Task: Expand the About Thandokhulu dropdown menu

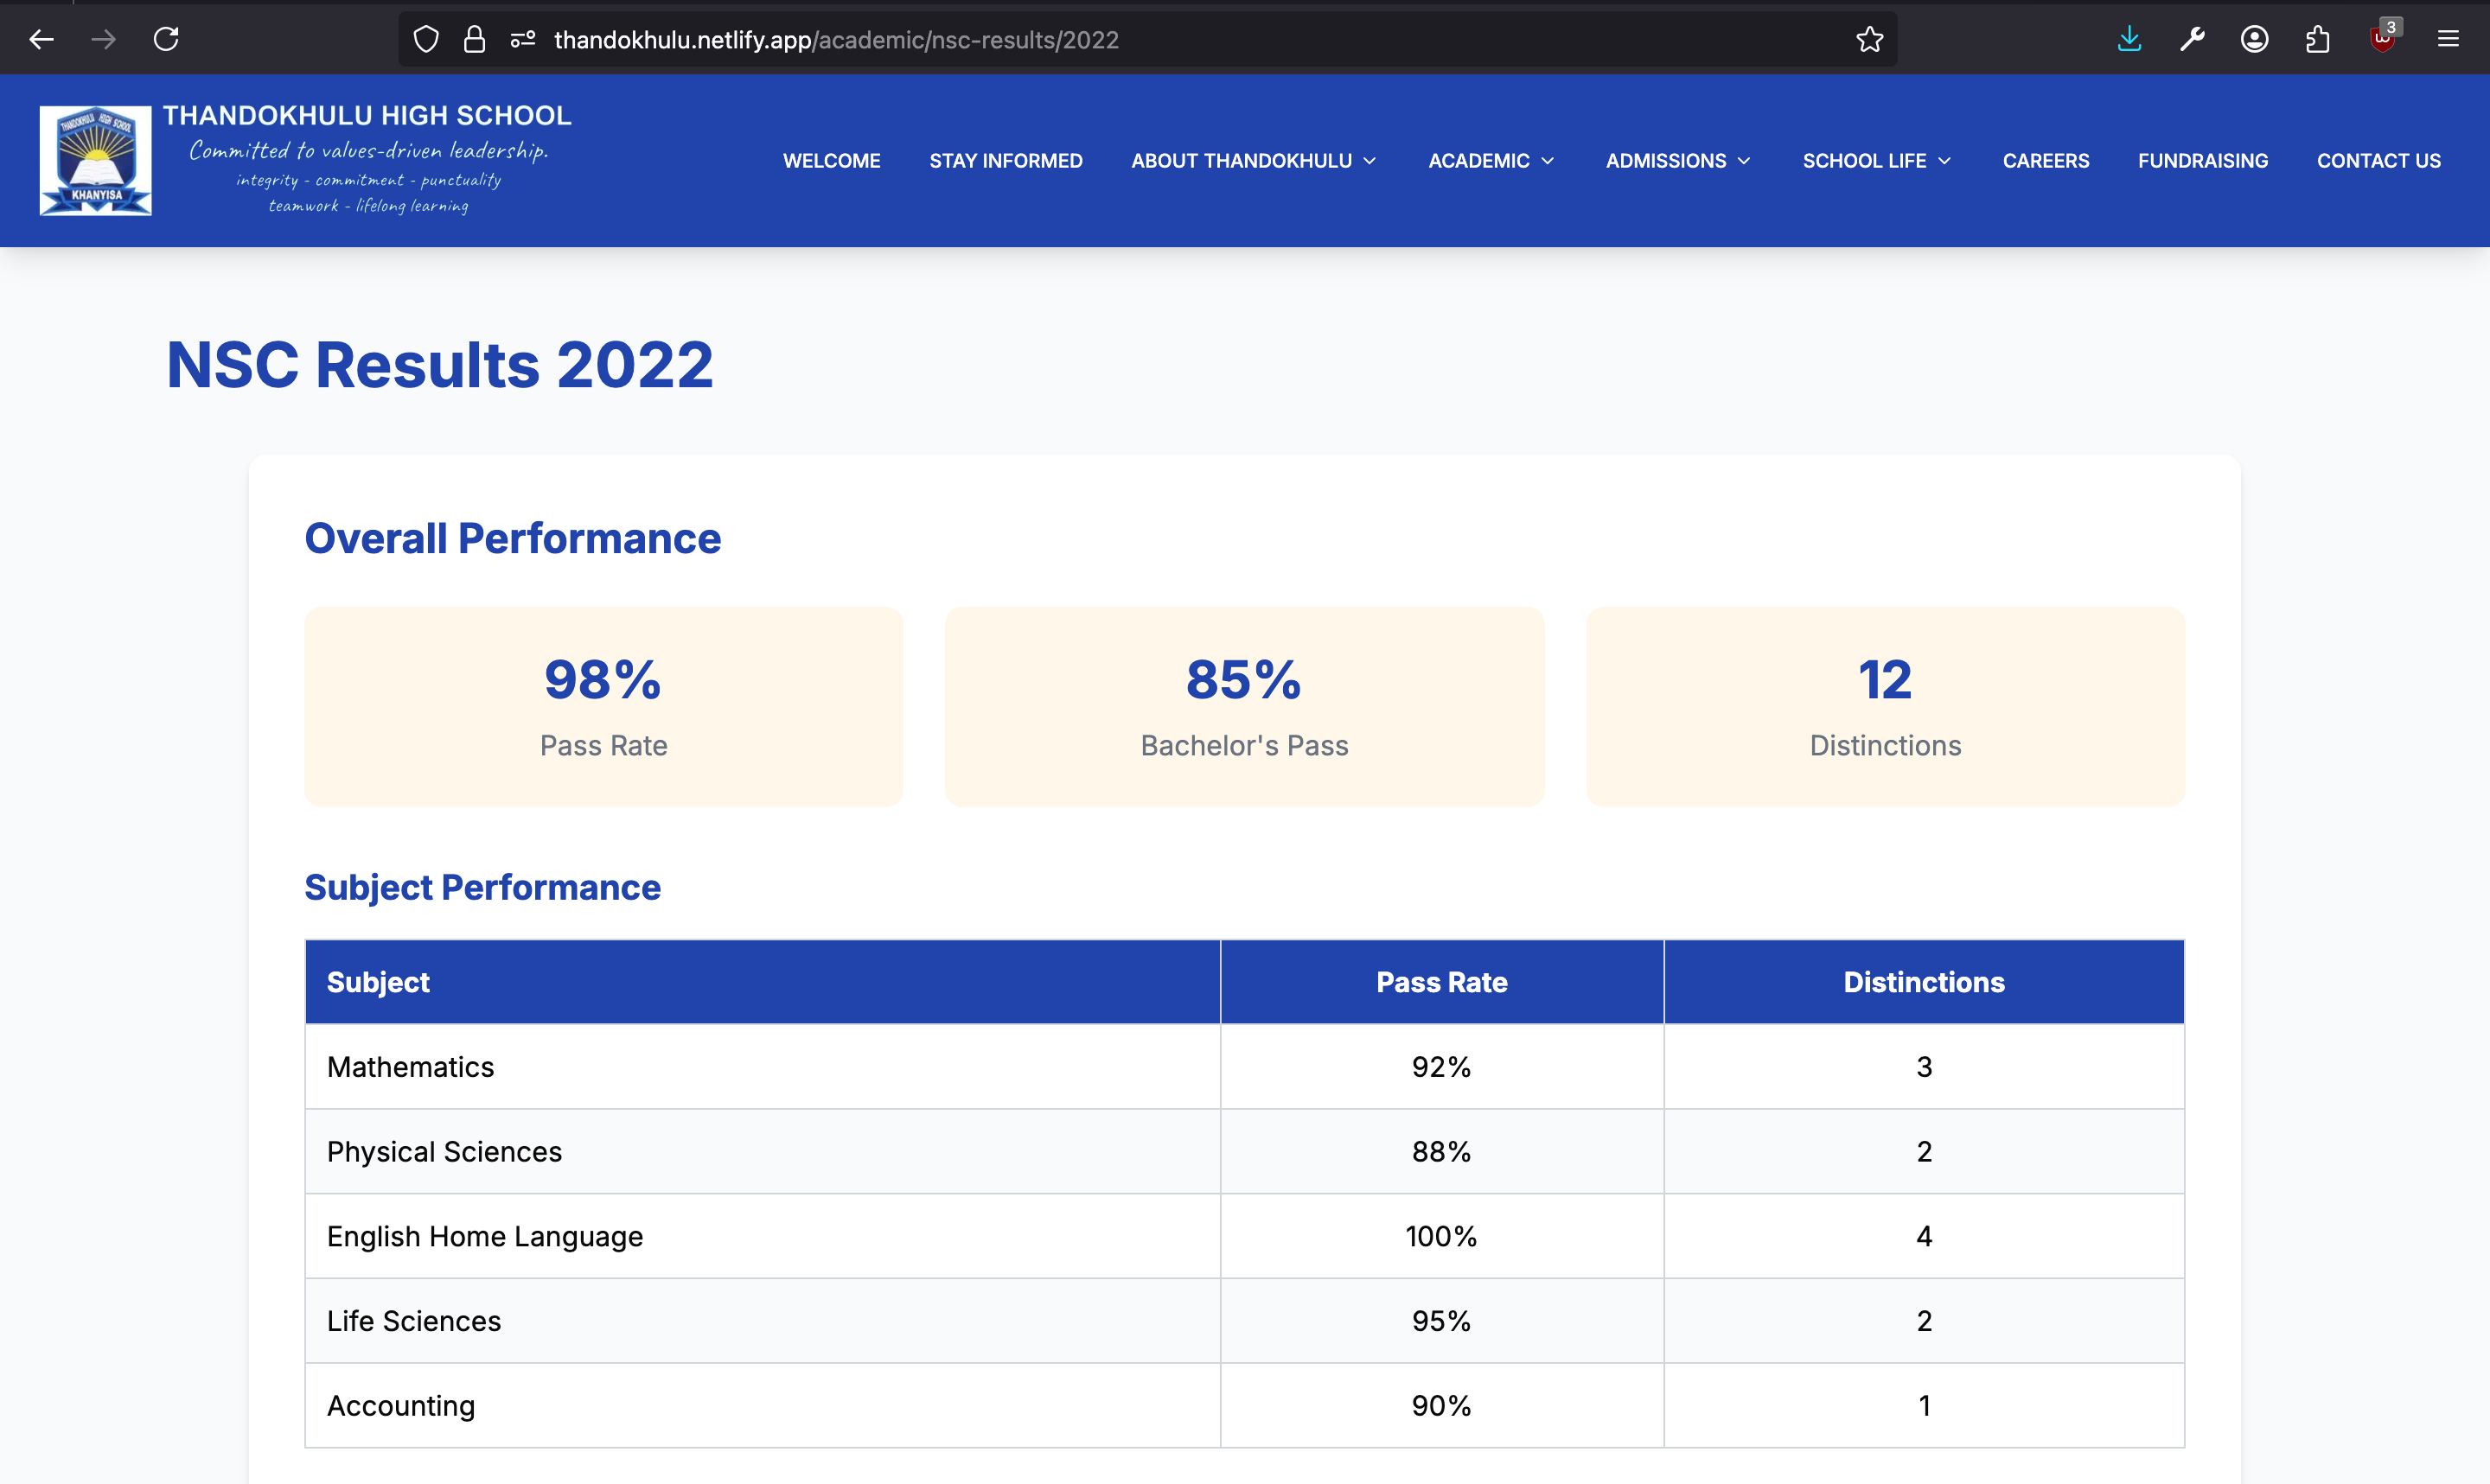Action: (1254, 161)
